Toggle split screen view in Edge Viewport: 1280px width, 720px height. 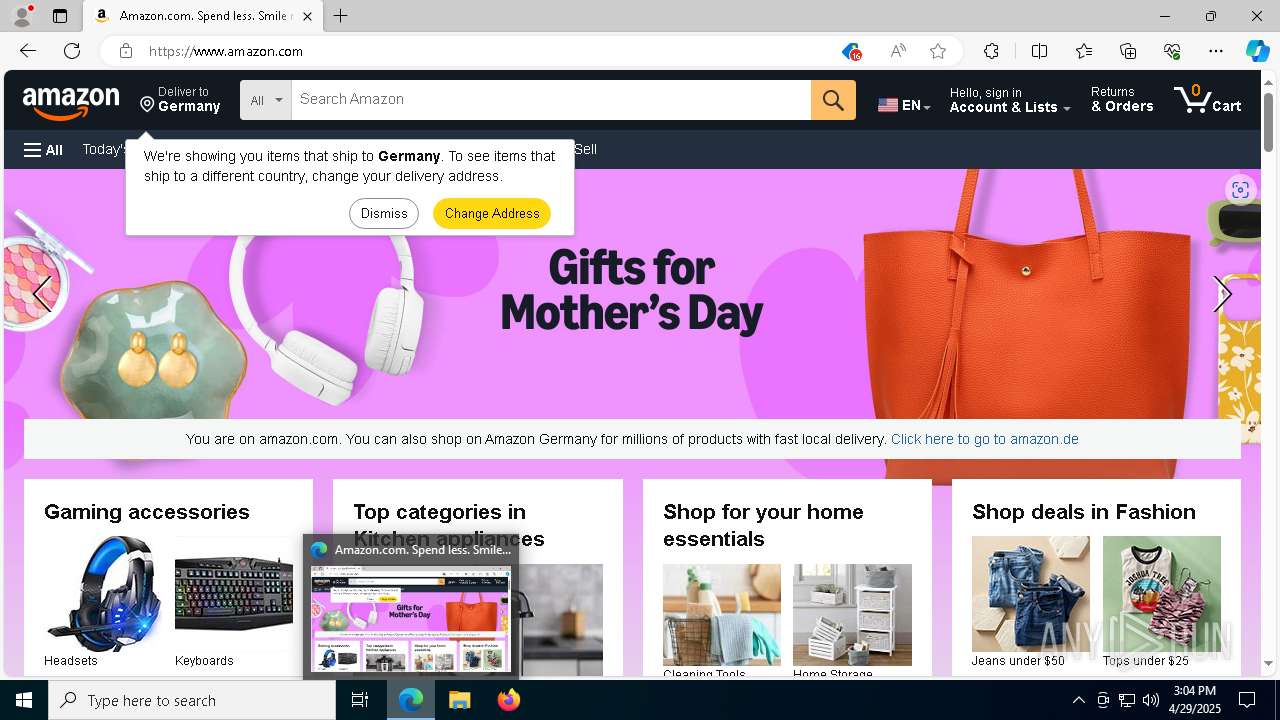point(1039,51)
